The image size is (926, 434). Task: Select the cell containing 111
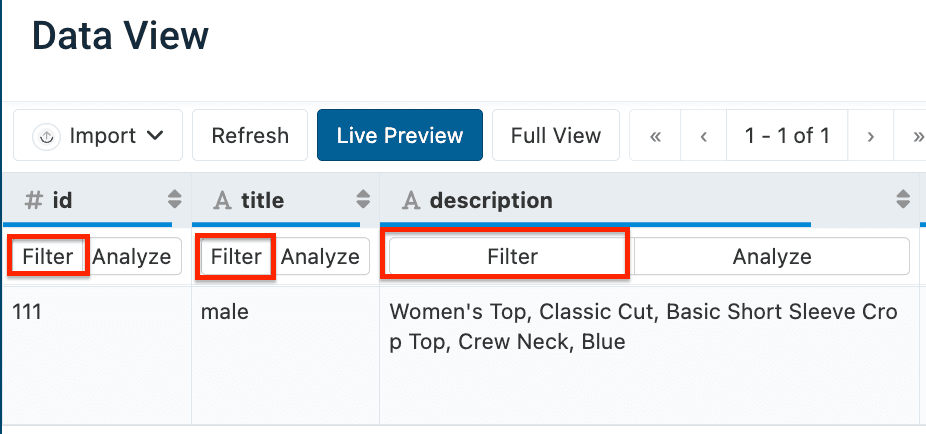[x=28, y=312]
